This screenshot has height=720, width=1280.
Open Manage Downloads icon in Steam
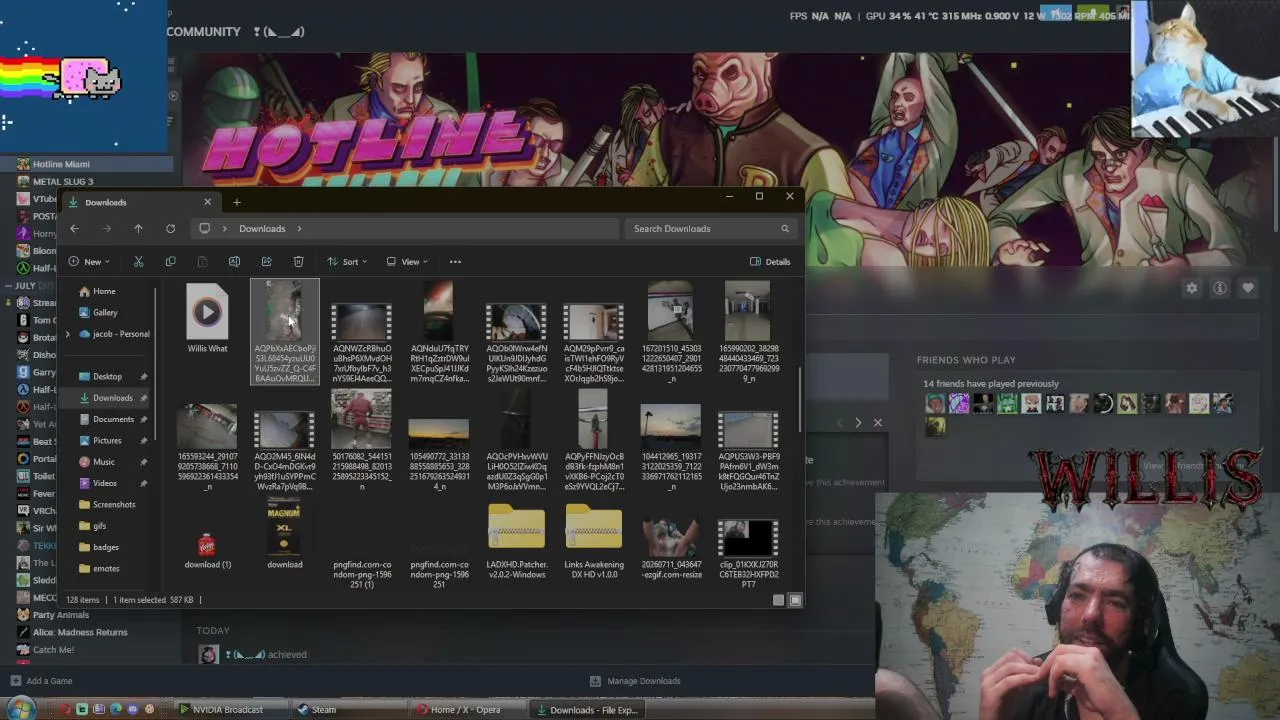point(596,681)
